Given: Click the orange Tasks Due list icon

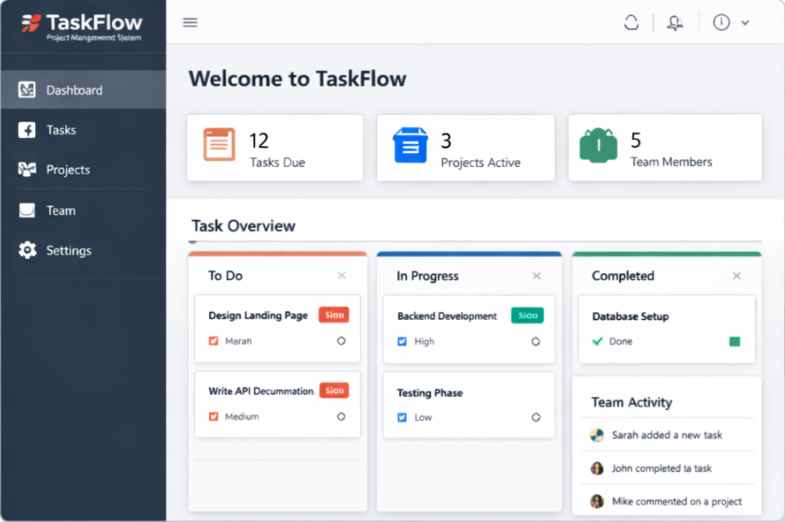Looking at the screenshot, I should (219, 145).
